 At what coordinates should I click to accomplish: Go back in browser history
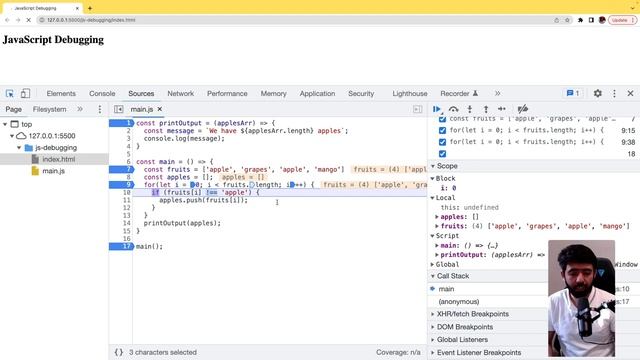click(7, 20)
